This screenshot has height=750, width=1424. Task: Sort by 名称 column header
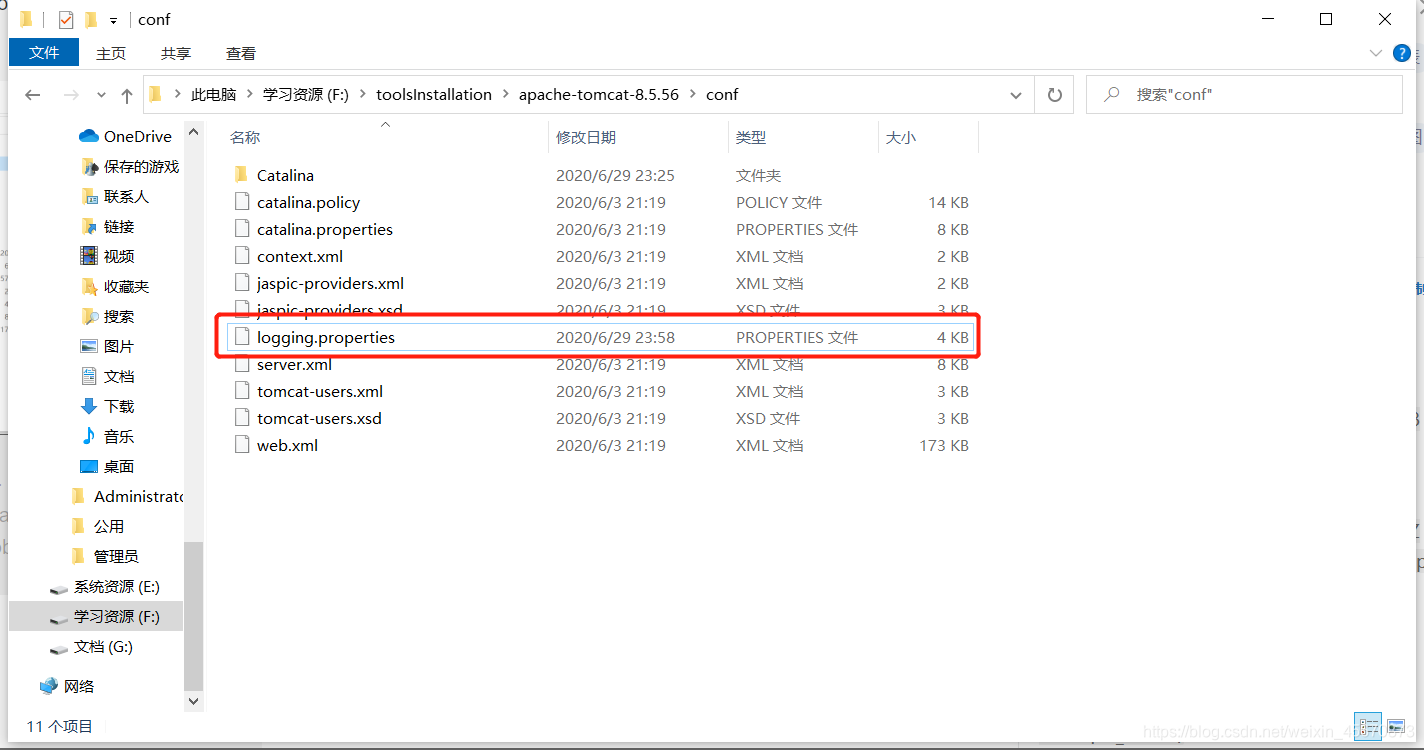(245, 137)
